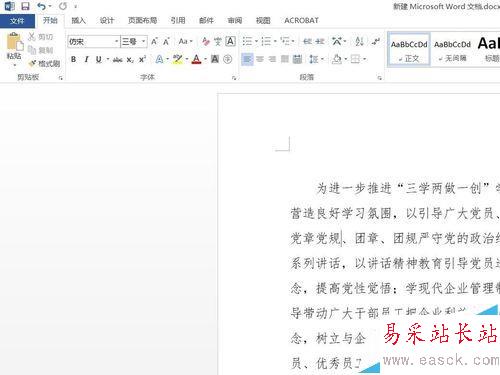Increase font size with grow font icon

pyautogui.click(x=154, y=42)
